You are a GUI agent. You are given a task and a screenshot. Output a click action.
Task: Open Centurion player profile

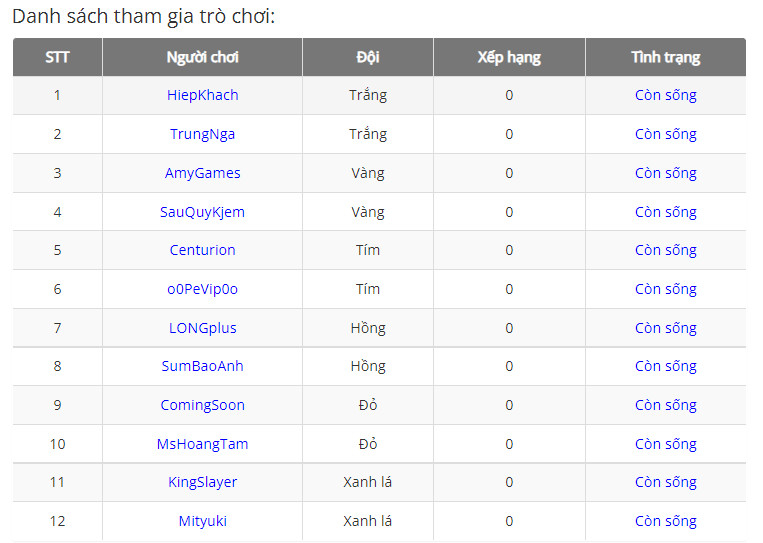pyautogui.click(x=202, y=250)
